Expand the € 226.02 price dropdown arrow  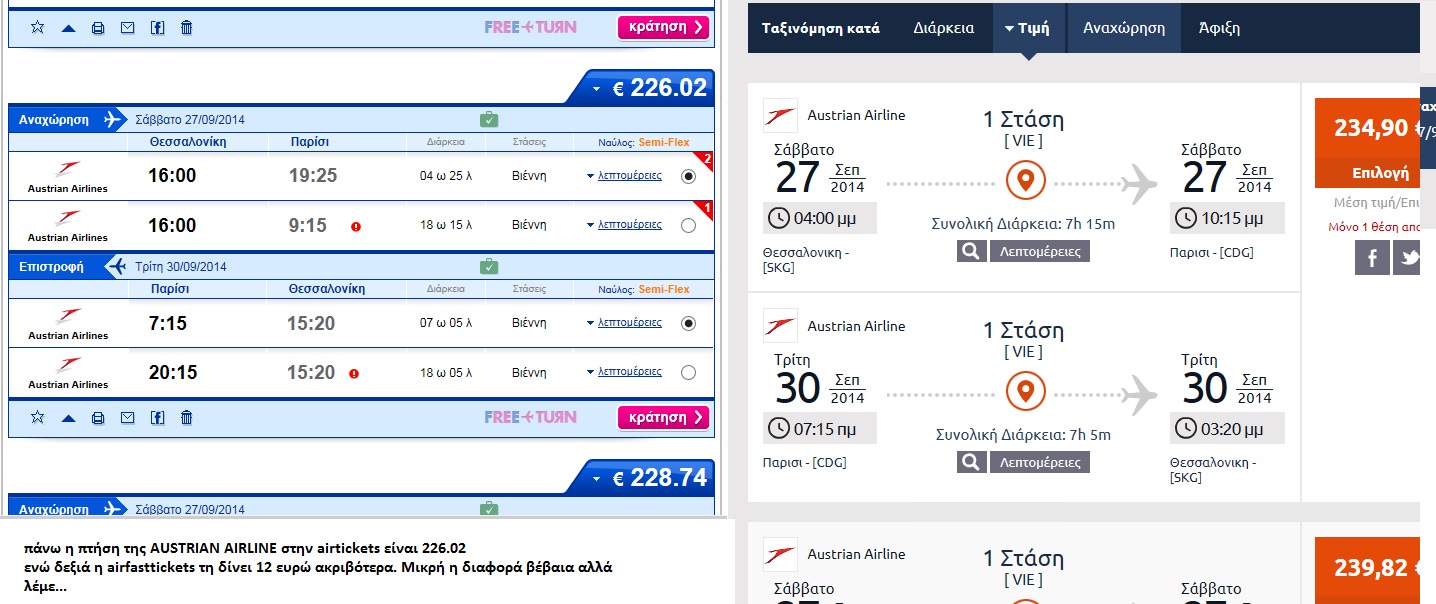(597, 89)
